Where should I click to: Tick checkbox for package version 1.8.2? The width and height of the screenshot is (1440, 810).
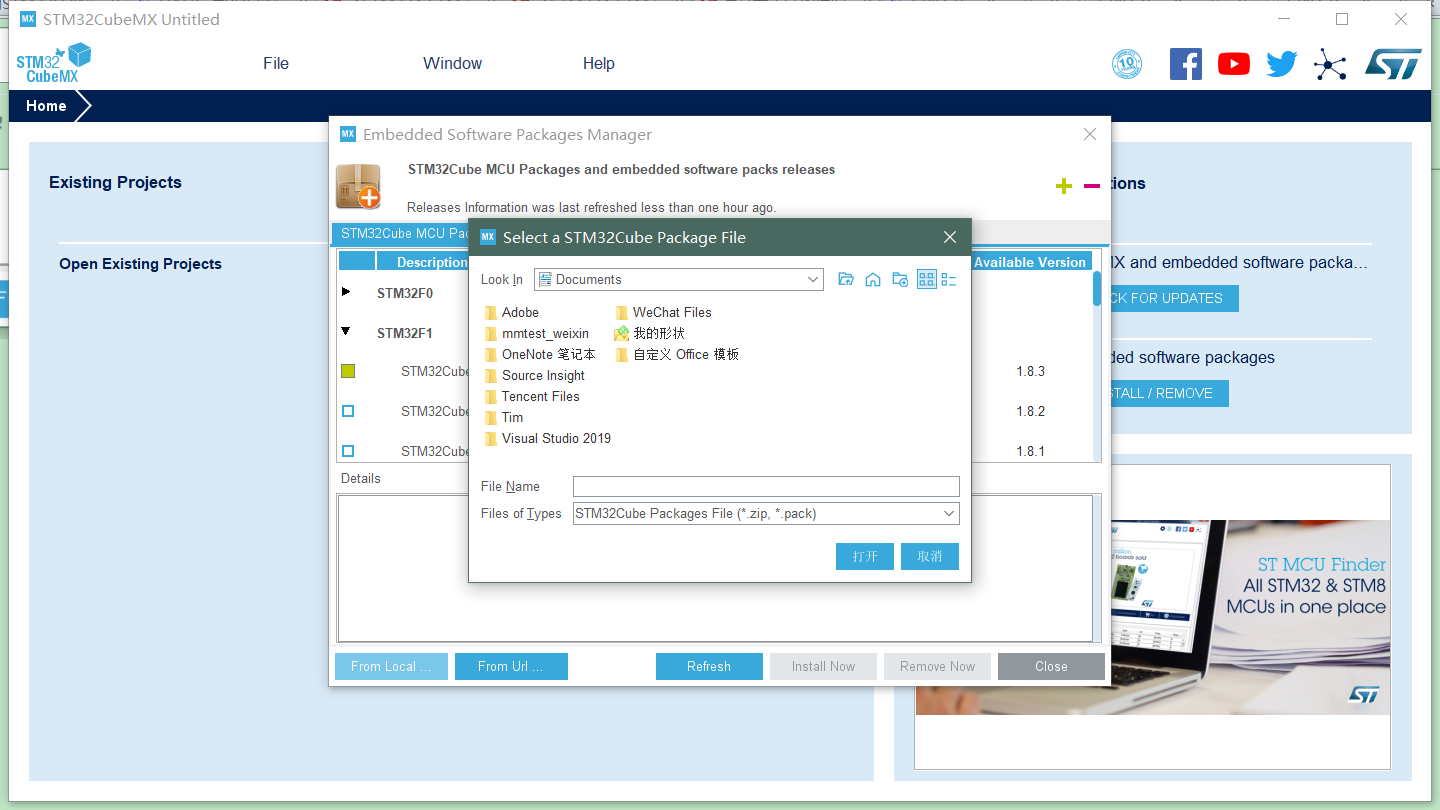click(348, 411)
